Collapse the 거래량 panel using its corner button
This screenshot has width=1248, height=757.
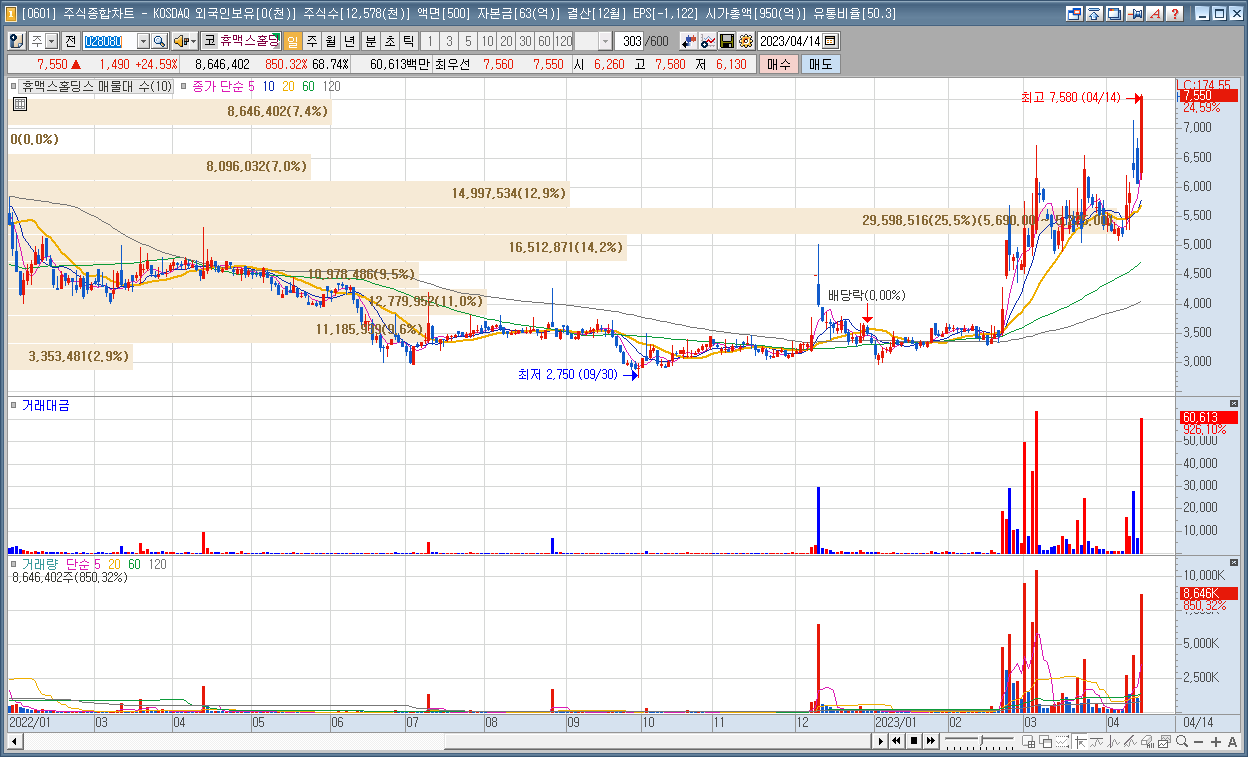point(1233,563)
